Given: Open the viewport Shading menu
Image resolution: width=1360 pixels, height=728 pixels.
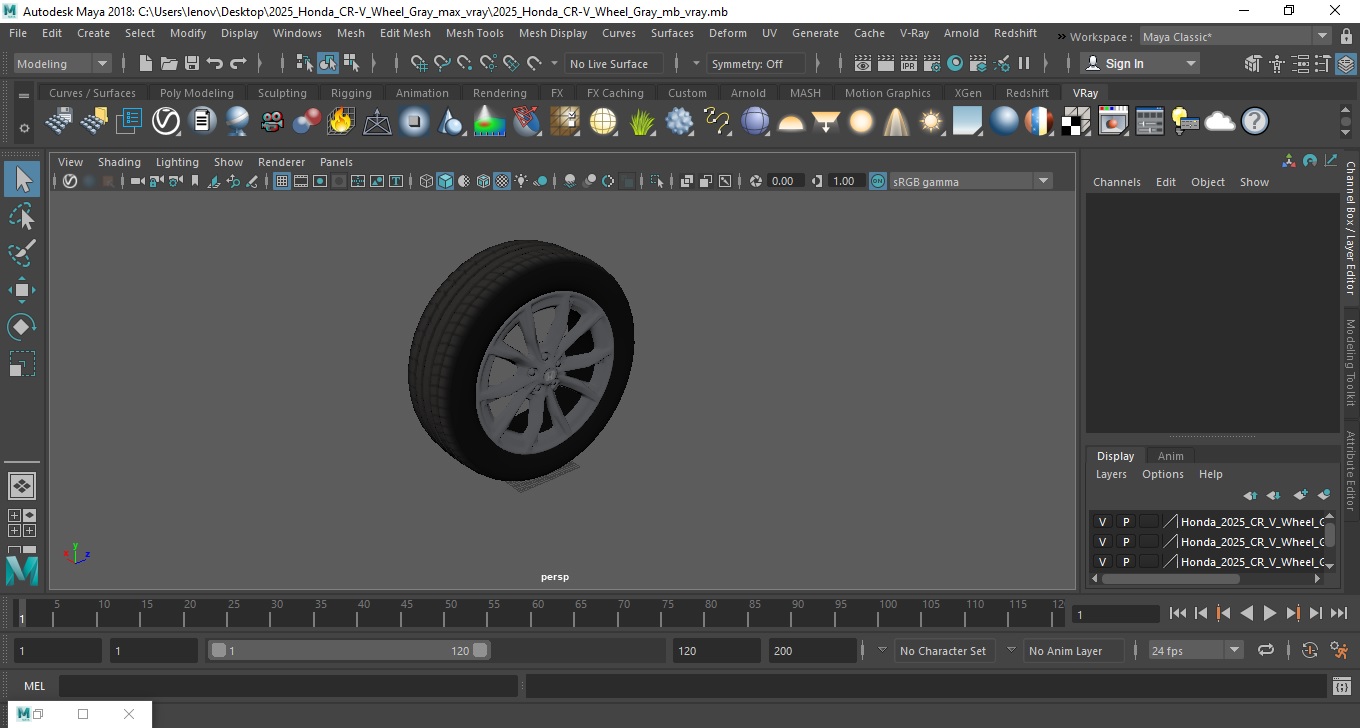Looking at the screenshot, I should pyautogui.click(x=119, y=162).
